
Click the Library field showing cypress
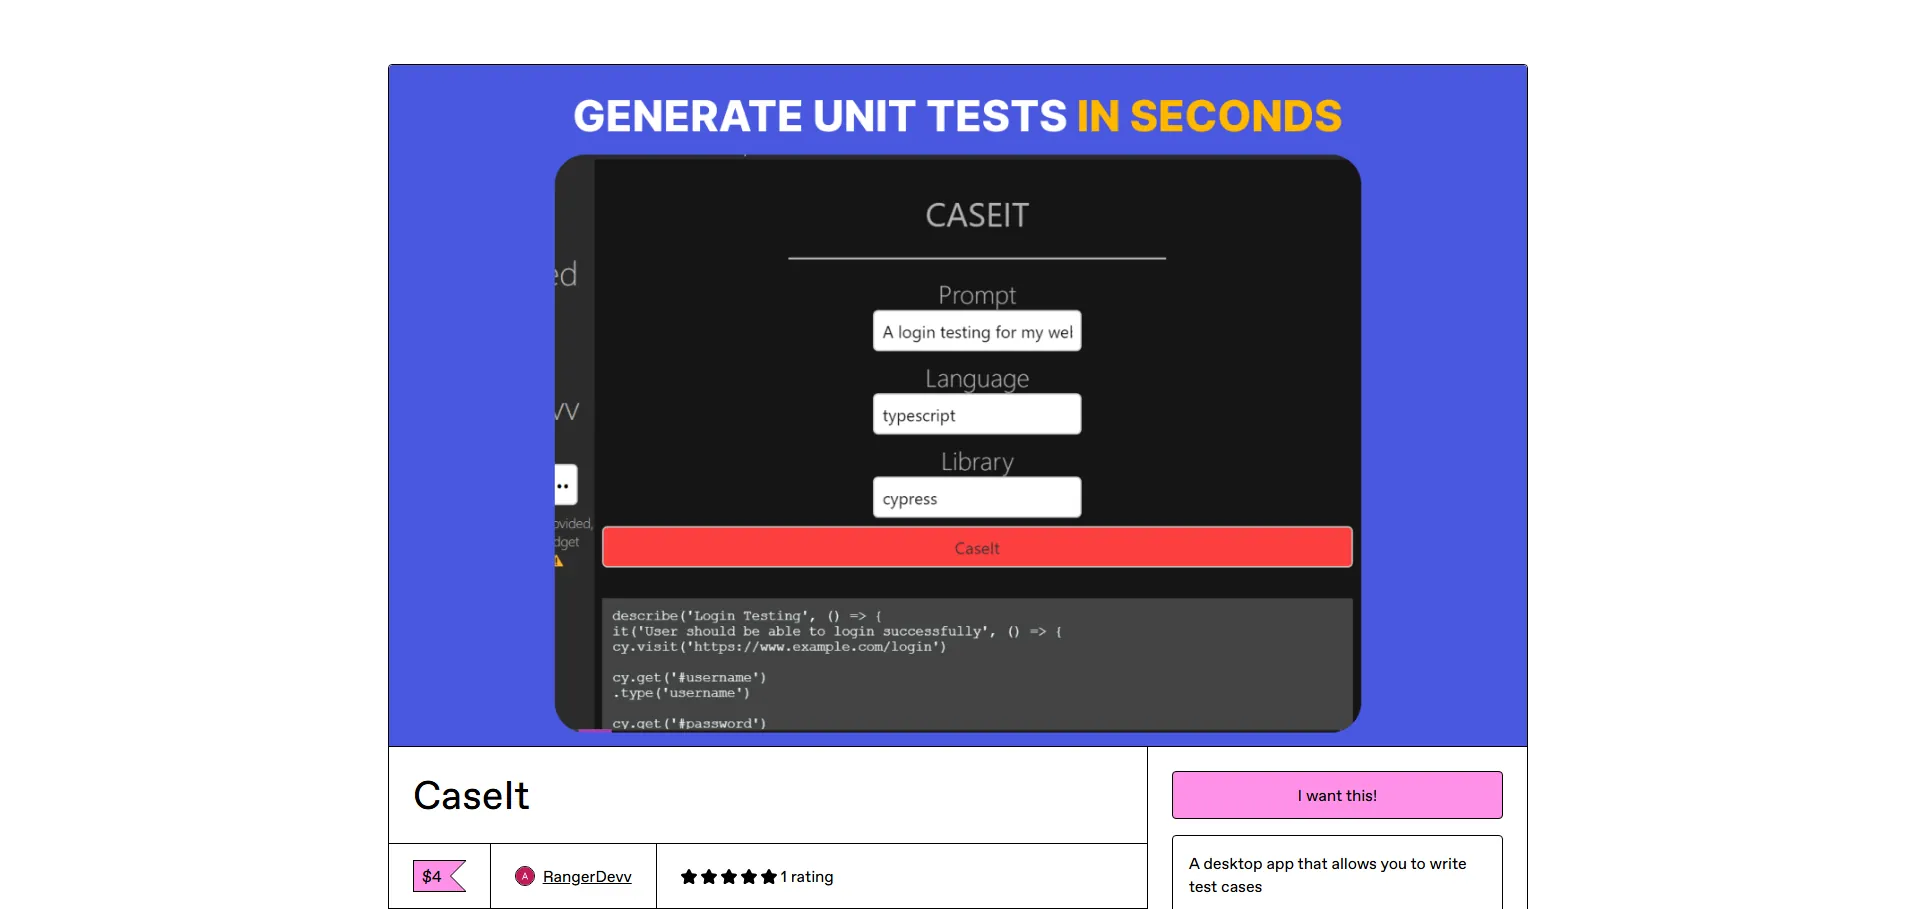(977, 498)
